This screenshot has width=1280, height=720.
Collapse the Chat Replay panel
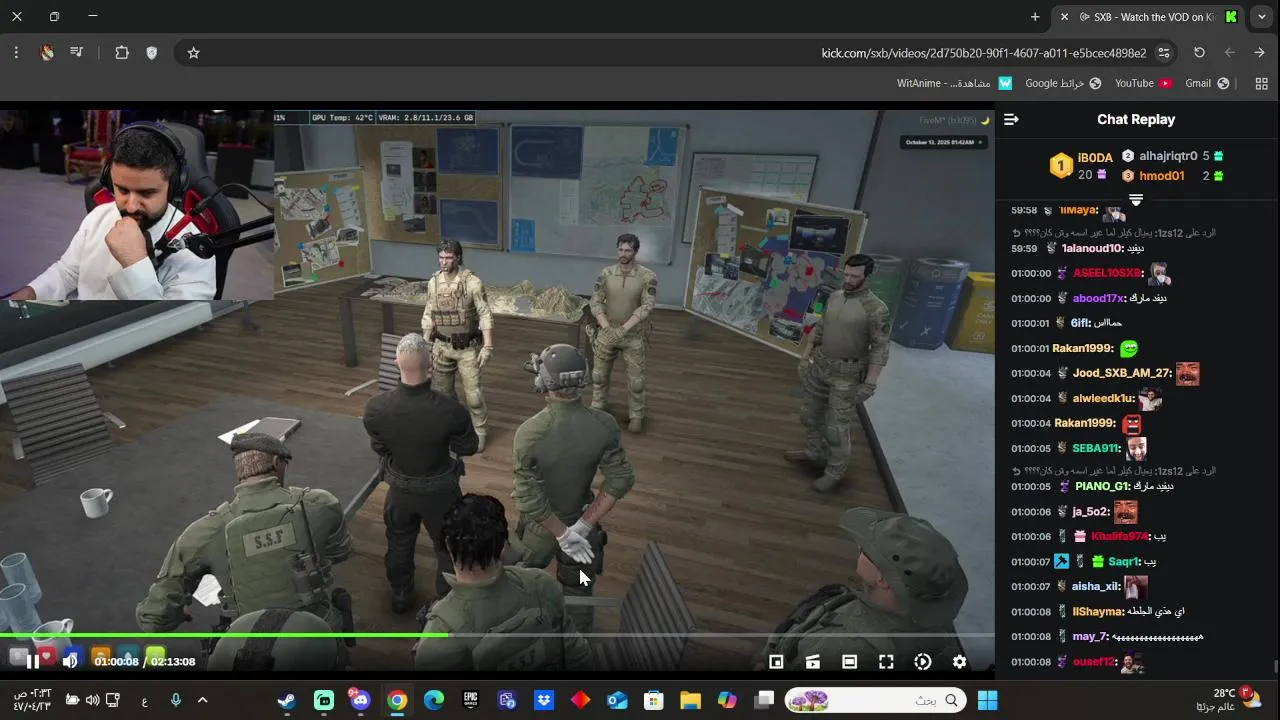1011,119
